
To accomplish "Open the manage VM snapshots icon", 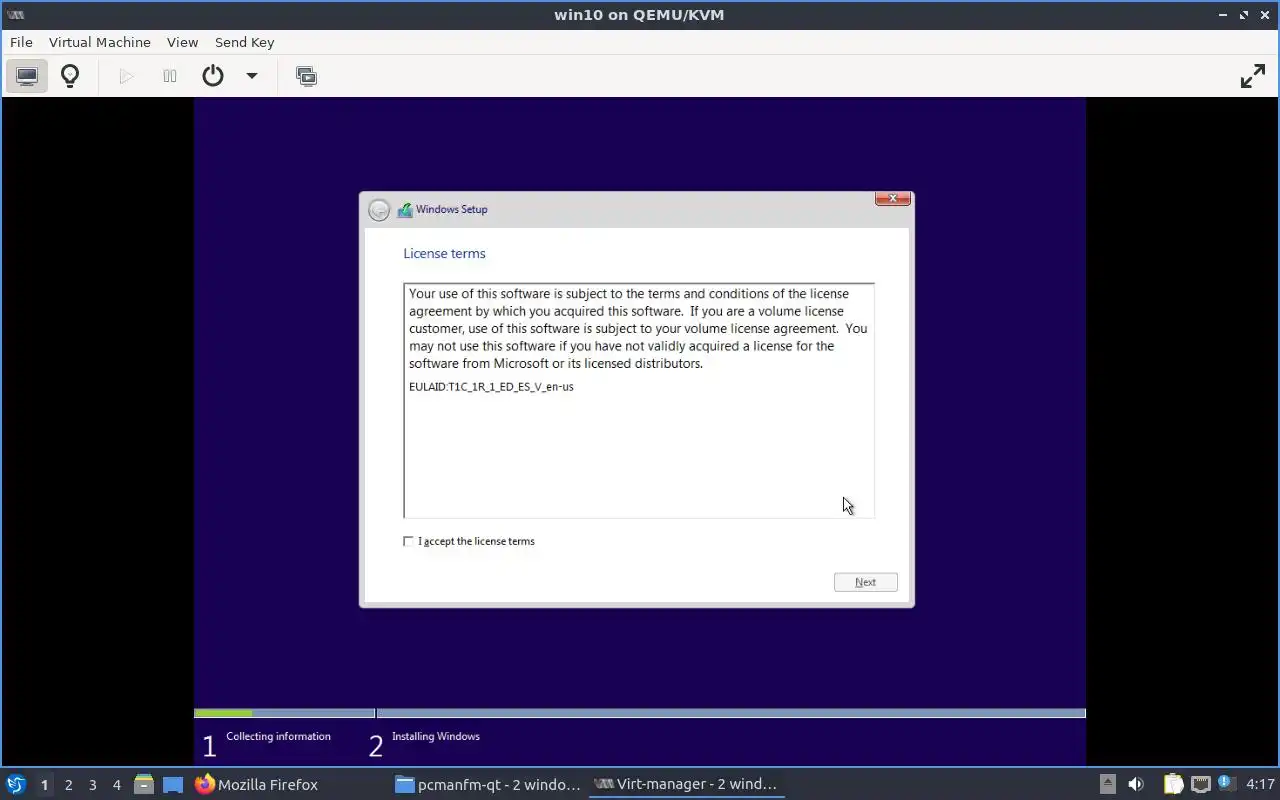I will point(307,76).
